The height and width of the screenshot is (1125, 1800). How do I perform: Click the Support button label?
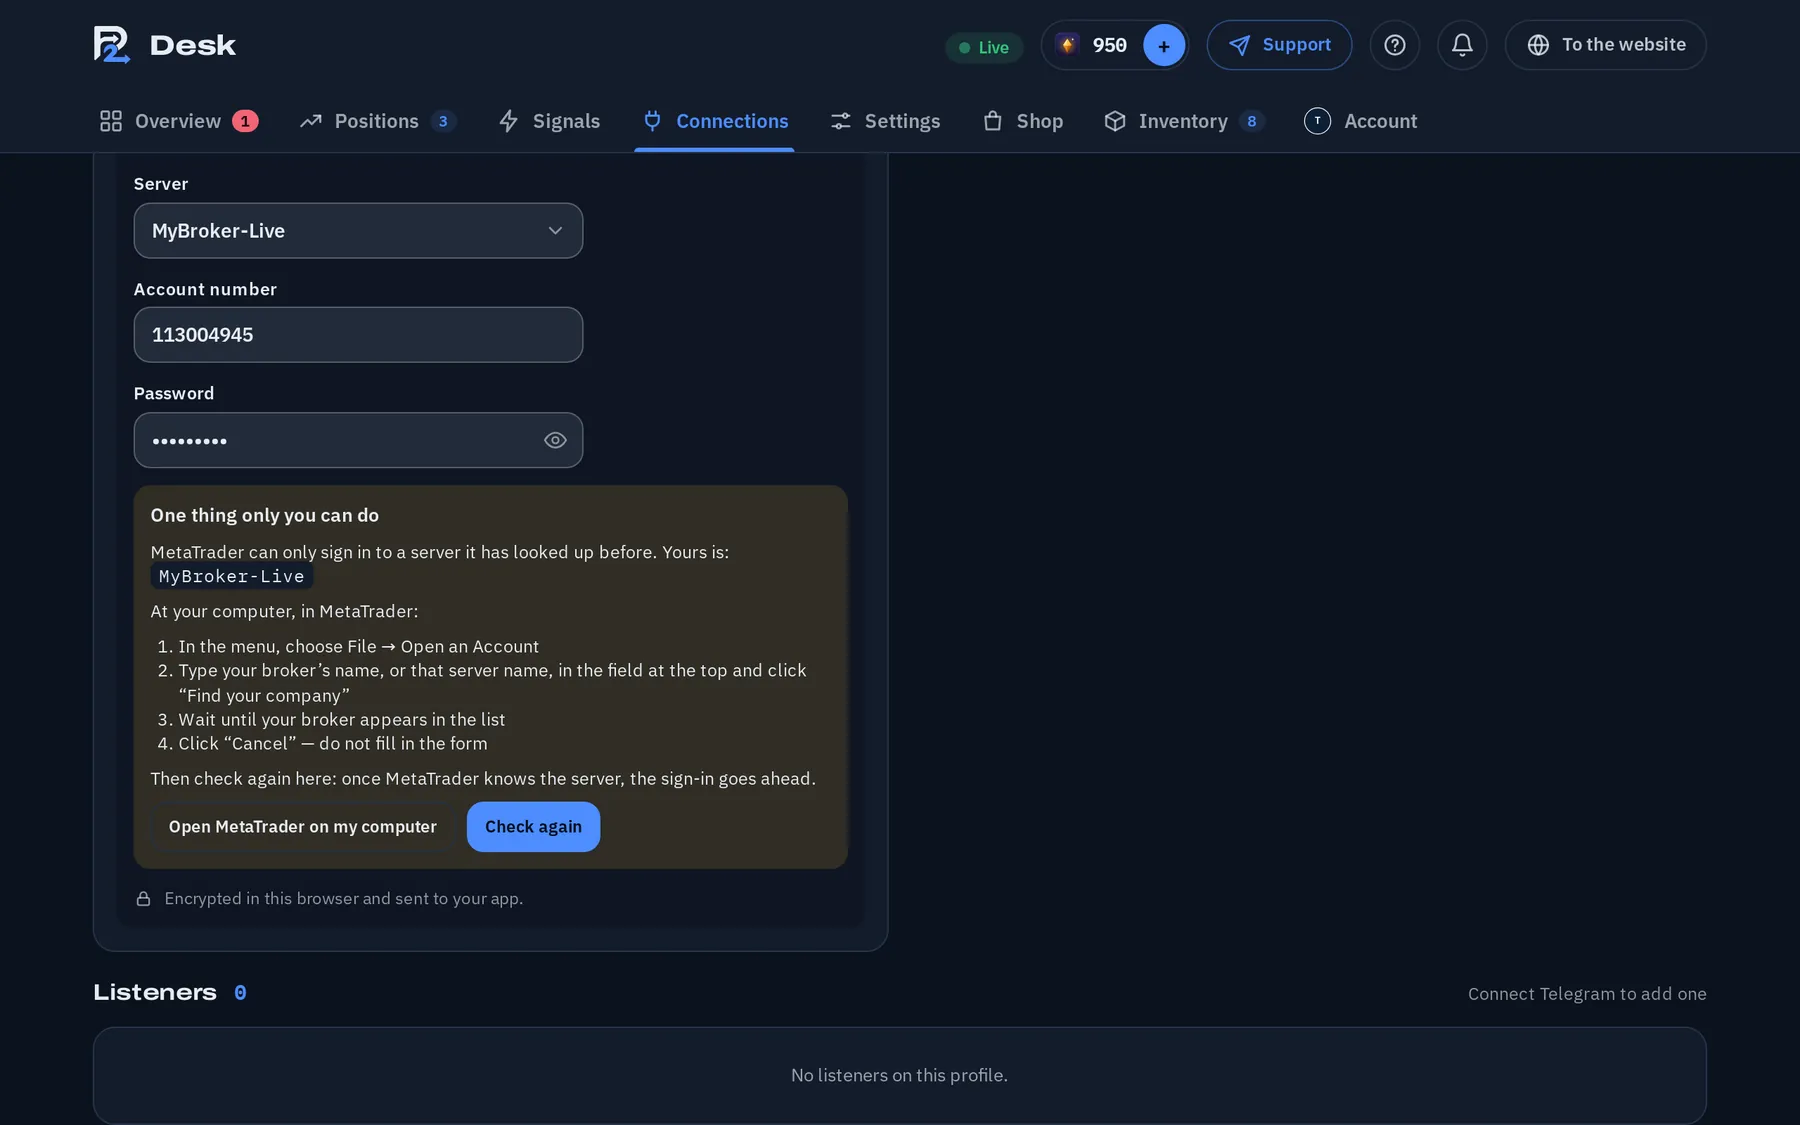(x=1296, y=45)
